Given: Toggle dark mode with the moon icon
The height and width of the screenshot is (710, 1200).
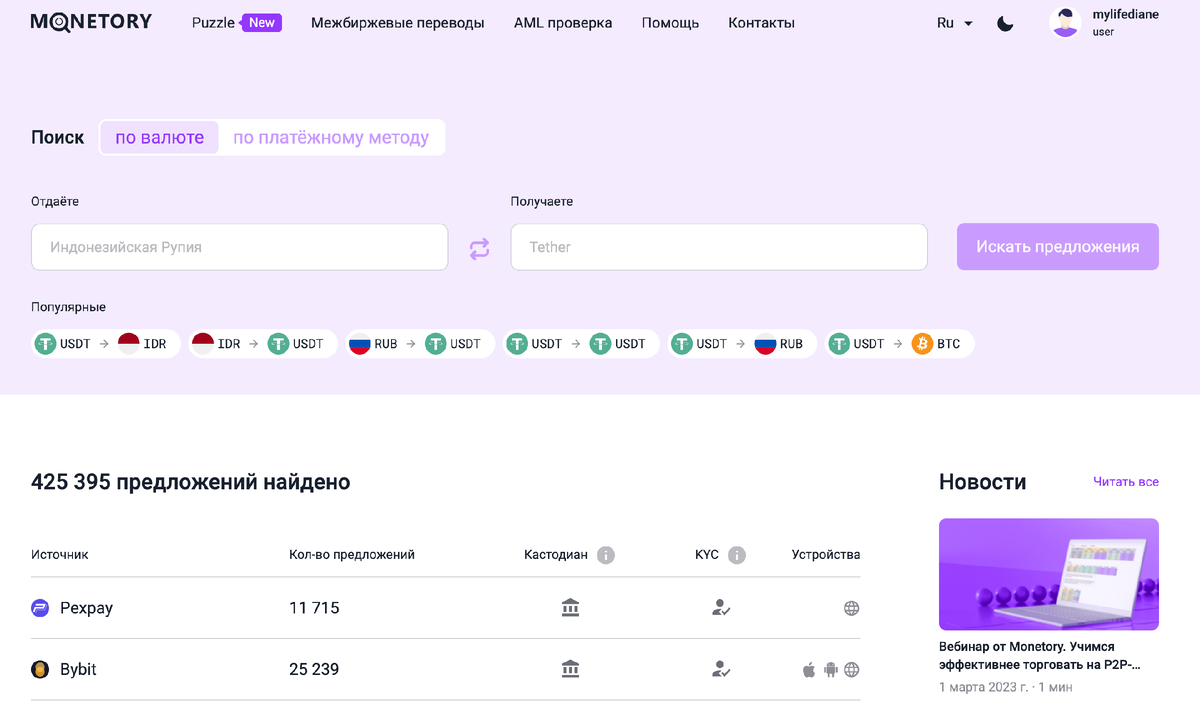Looking at the screenshot, I should coord(1004,22).
